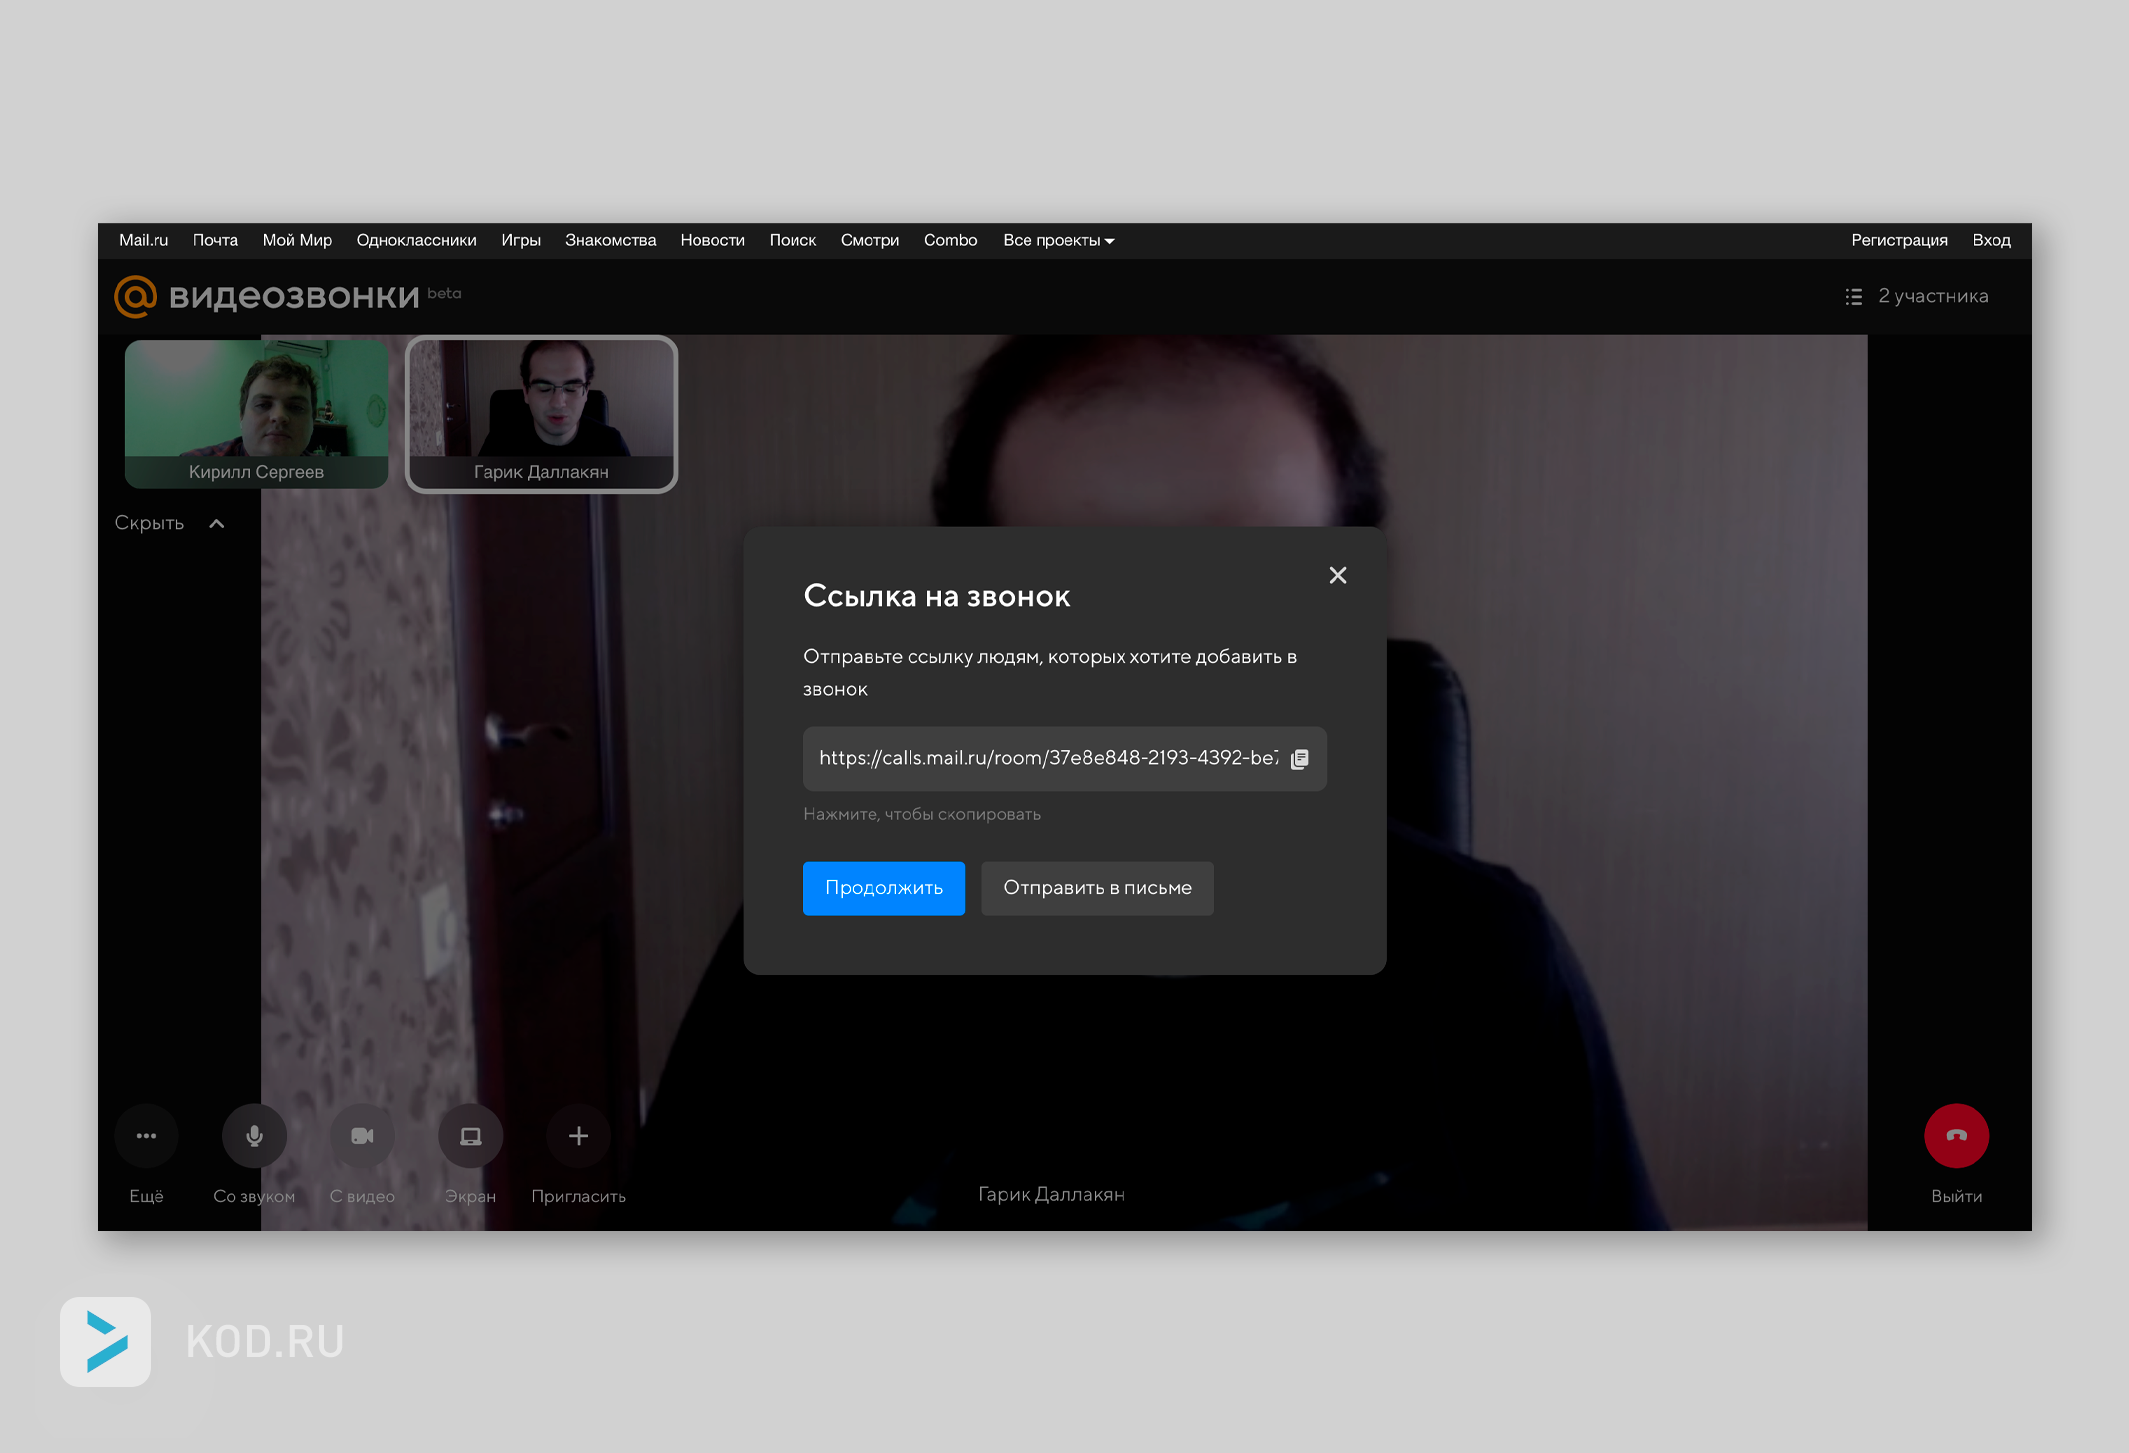Image resolution: width=2129 pixels, height=1453 pixels.
Task: Open the «Одноклассники» menu item
Action: [x=416, y=240]
